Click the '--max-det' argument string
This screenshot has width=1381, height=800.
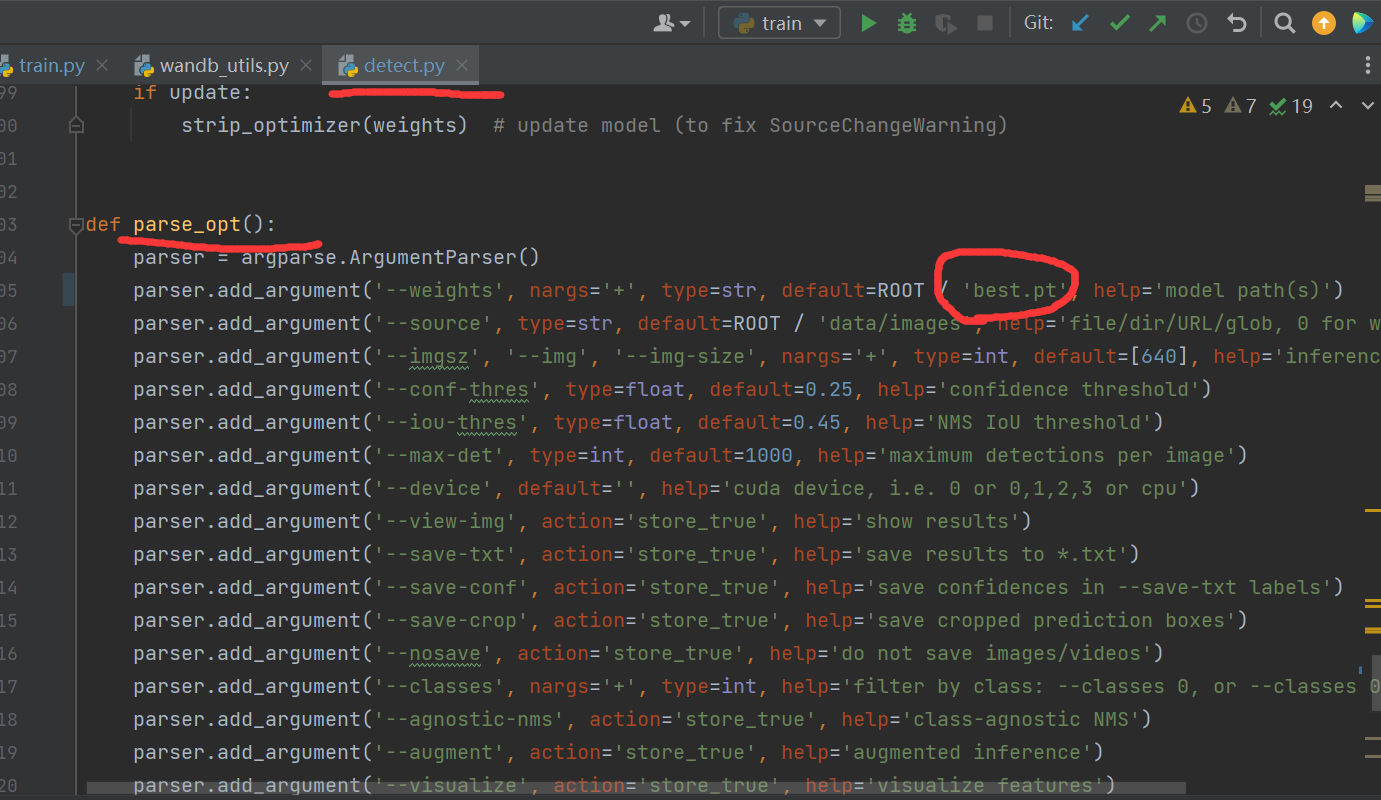point(439,456)
